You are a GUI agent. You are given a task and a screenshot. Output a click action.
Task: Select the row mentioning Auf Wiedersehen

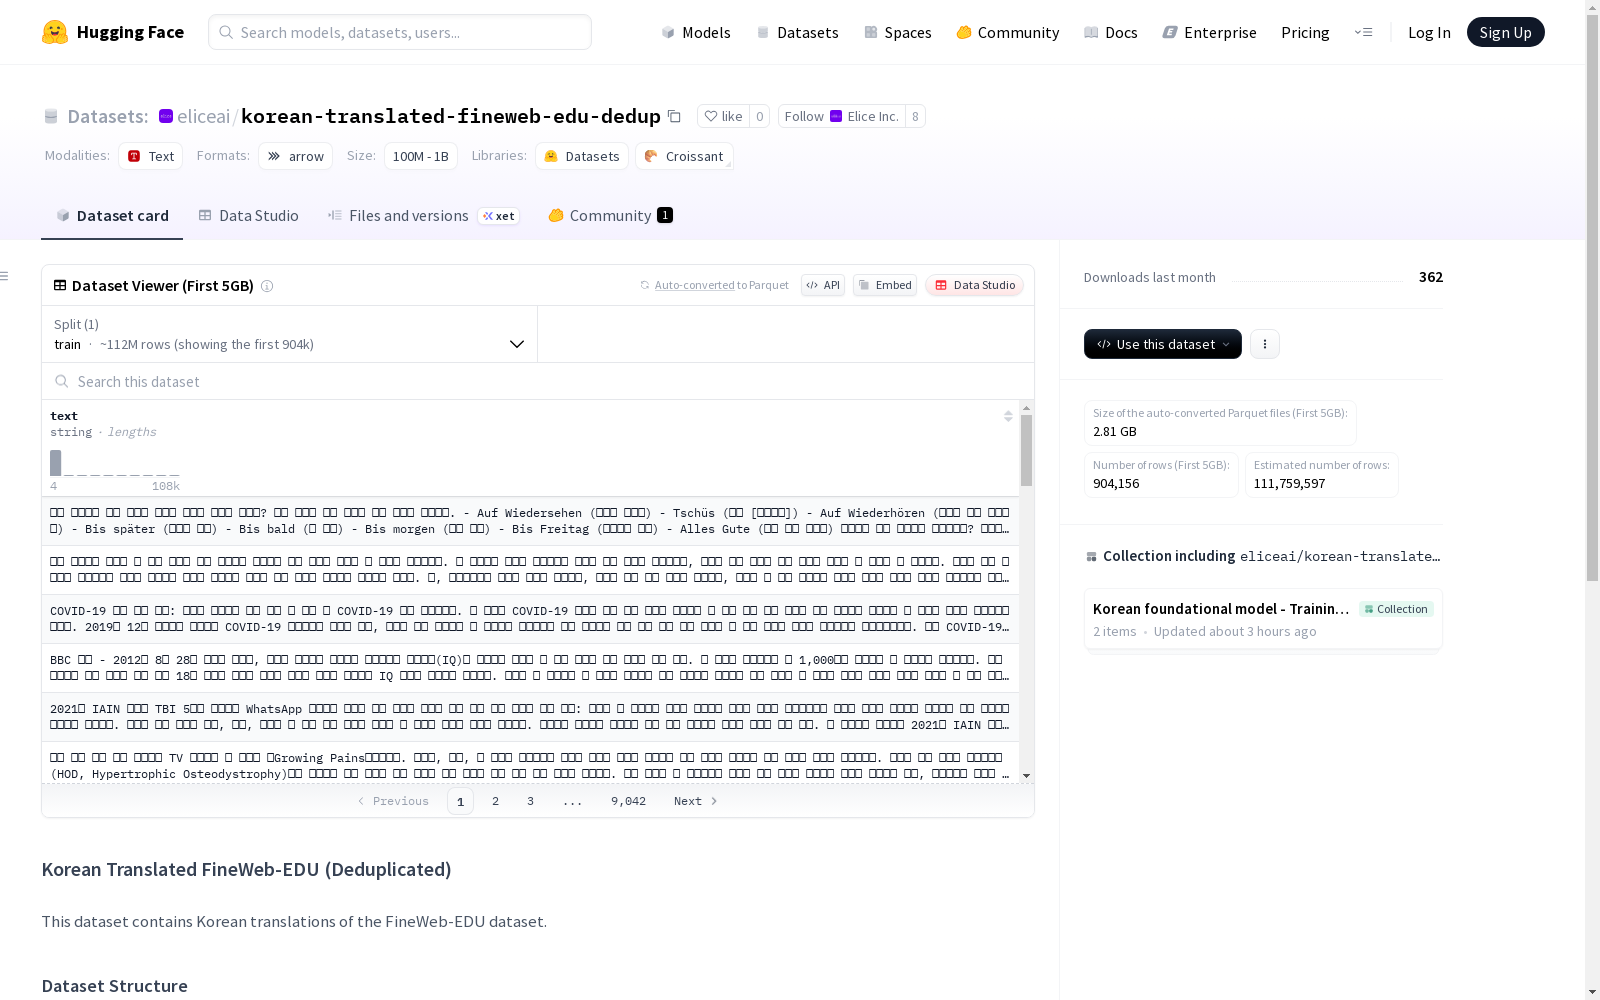(530, 521)
